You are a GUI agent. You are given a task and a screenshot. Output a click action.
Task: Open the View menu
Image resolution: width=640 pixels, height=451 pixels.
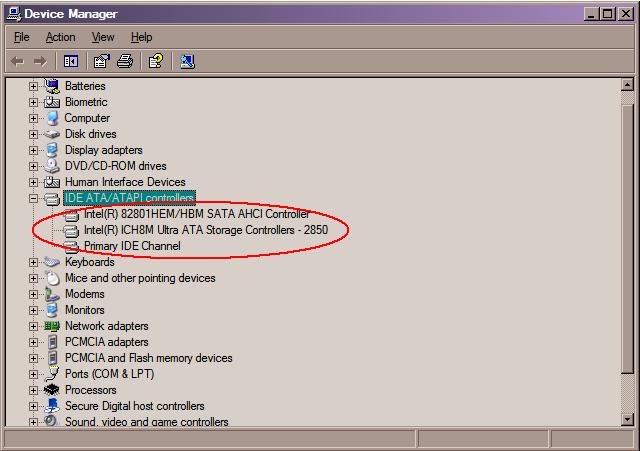[103, 37]
